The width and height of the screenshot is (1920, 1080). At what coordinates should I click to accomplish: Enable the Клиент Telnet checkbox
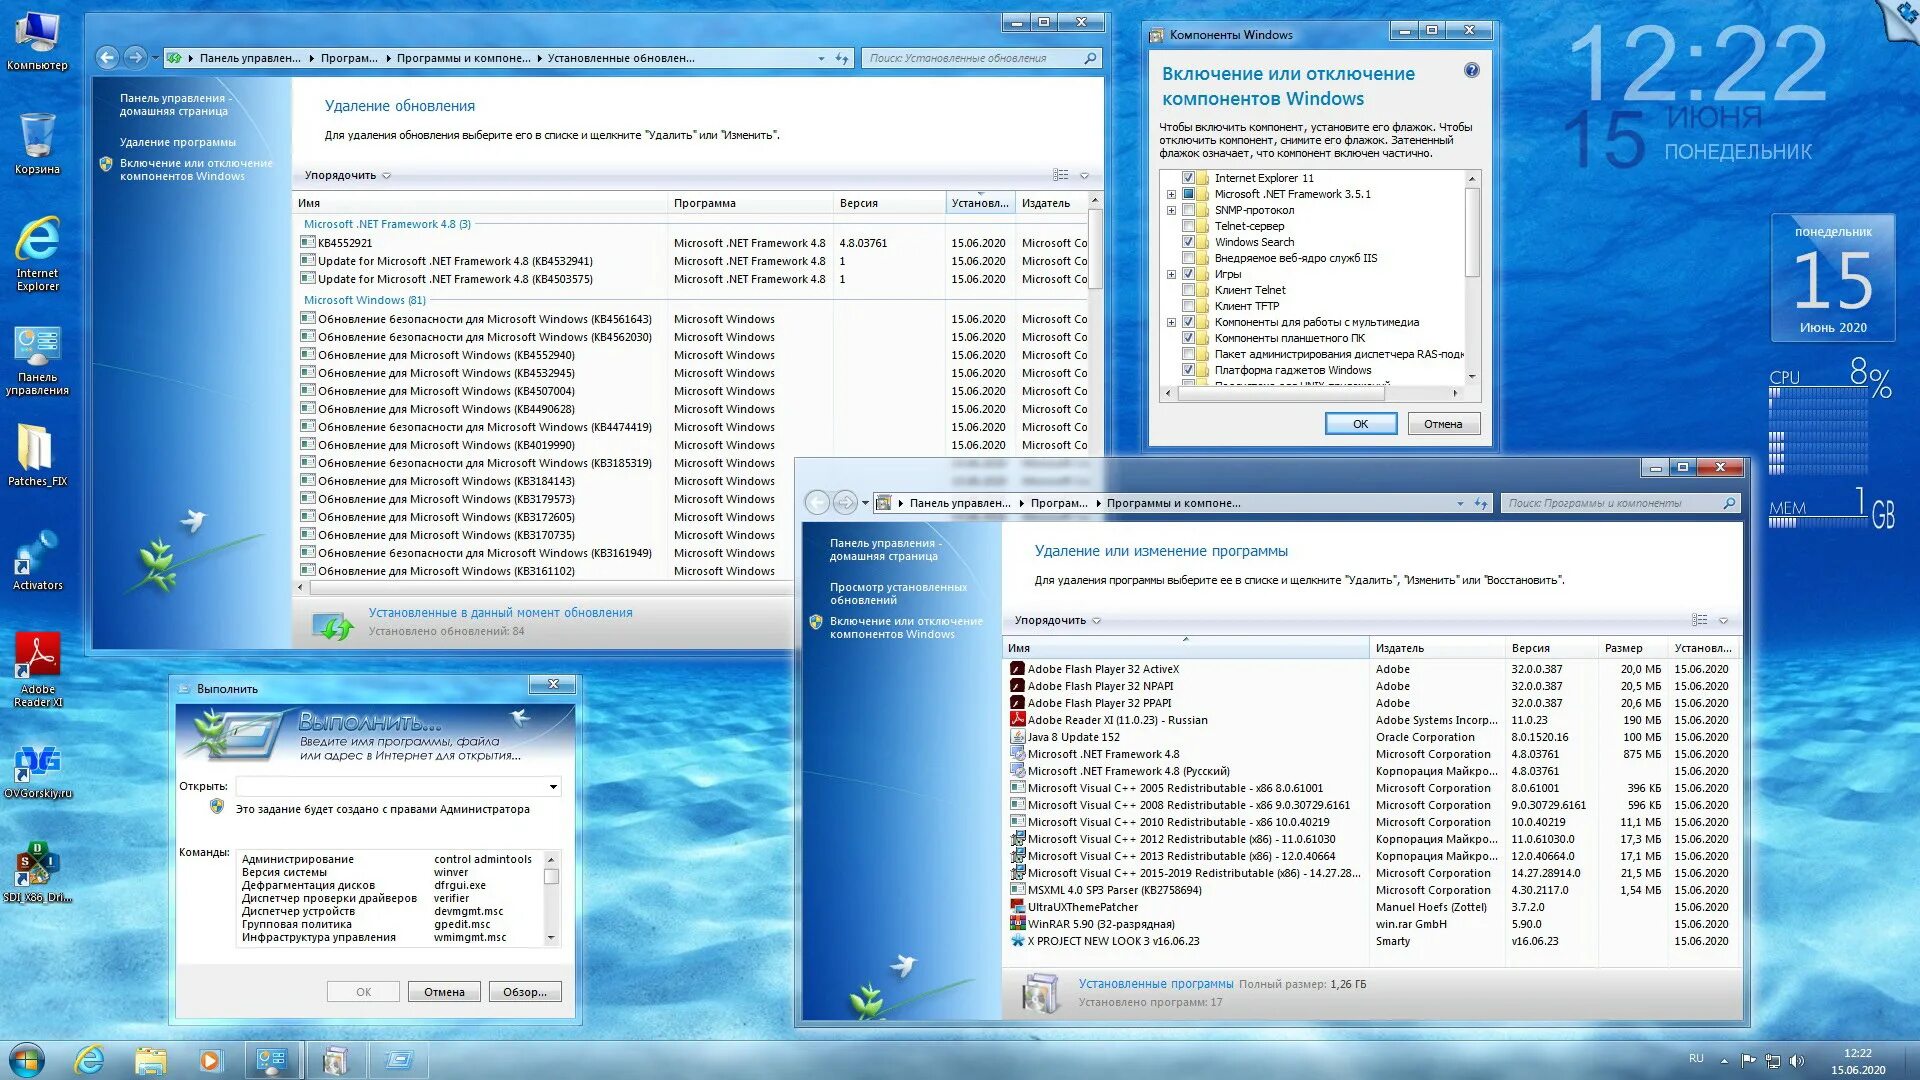click(1188, 290)
